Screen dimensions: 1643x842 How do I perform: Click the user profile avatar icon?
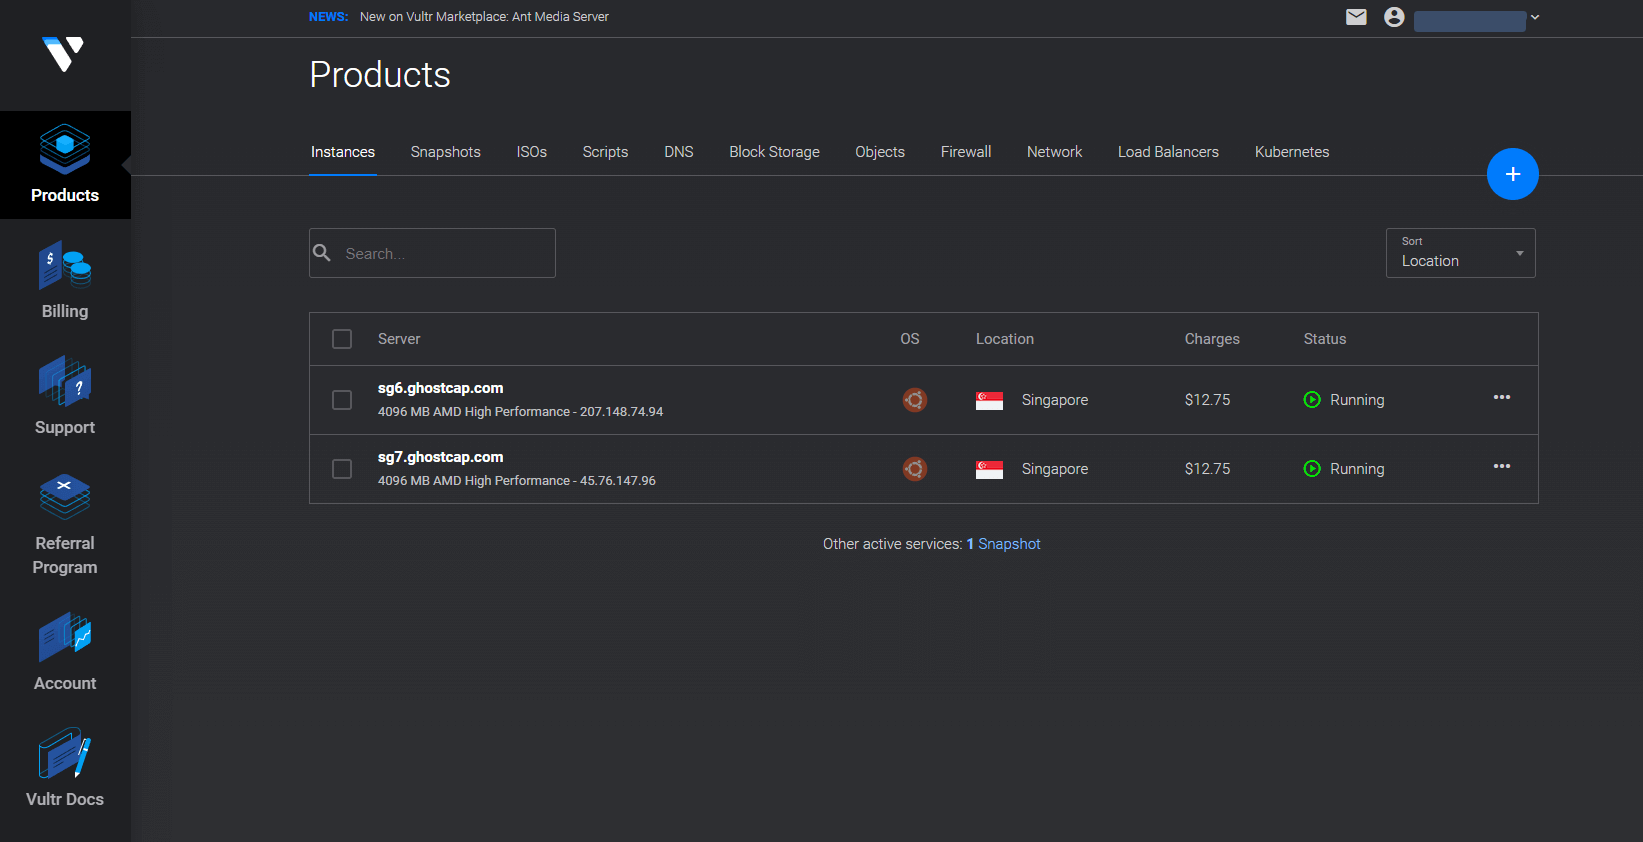[x=1394, y=17]
